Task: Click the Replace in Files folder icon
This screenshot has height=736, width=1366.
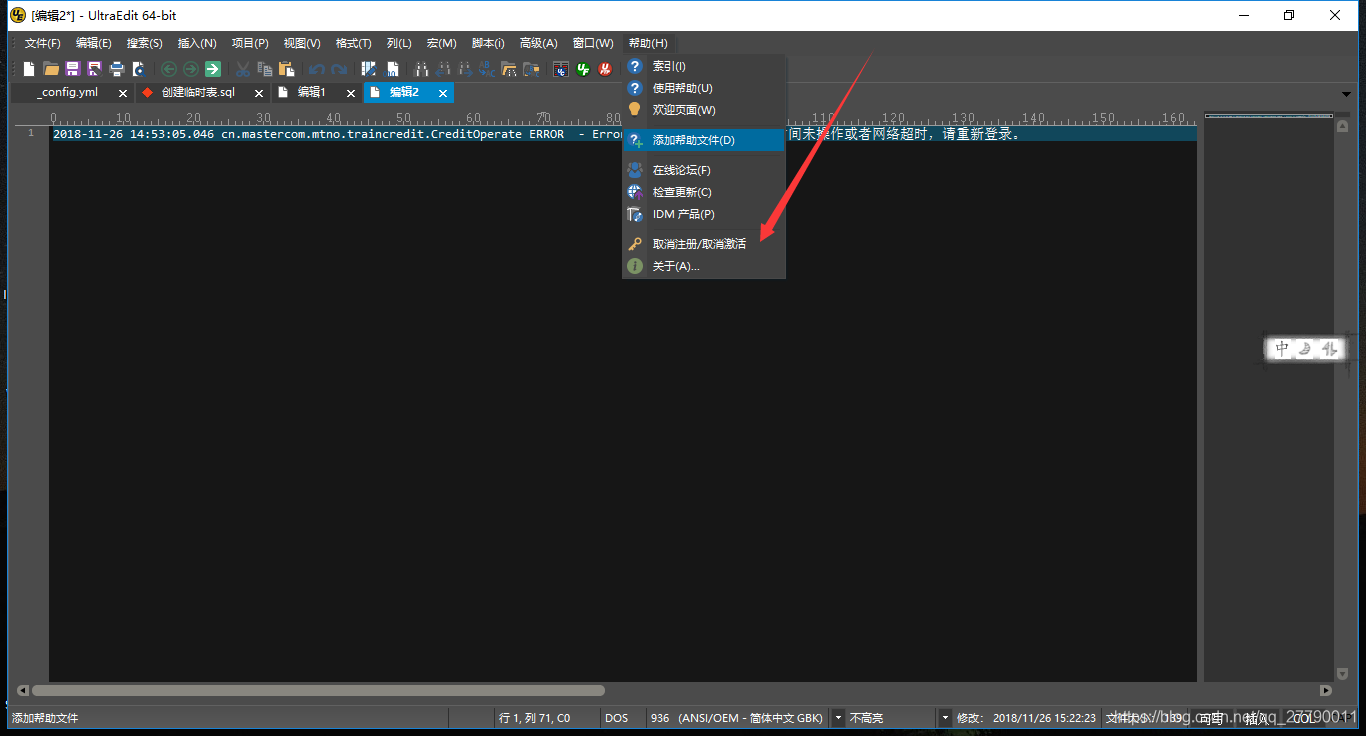Action: tap(531, 69)
